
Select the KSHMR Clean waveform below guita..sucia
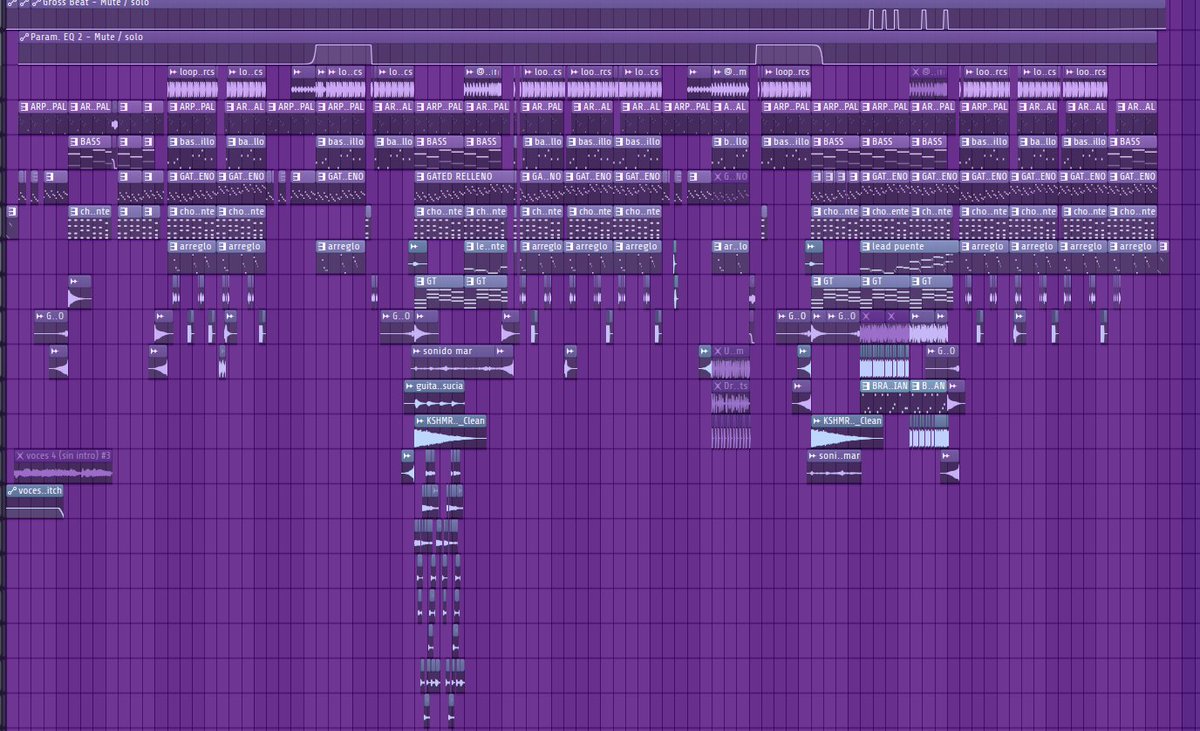point(450,438)
